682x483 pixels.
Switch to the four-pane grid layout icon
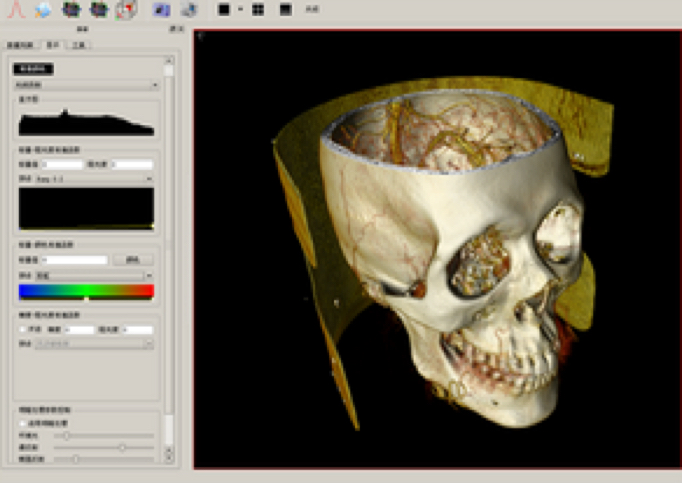pos(258,9)
